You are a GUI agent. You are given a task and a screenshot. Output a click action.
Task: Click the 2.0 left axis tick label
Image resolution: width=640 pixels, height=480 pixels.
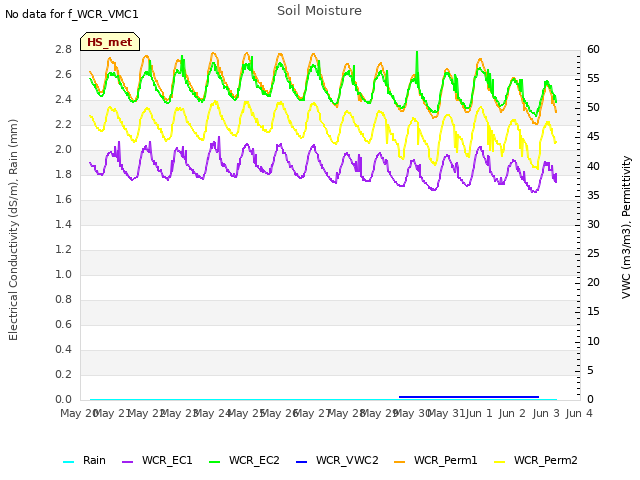(x=63, y=149)
